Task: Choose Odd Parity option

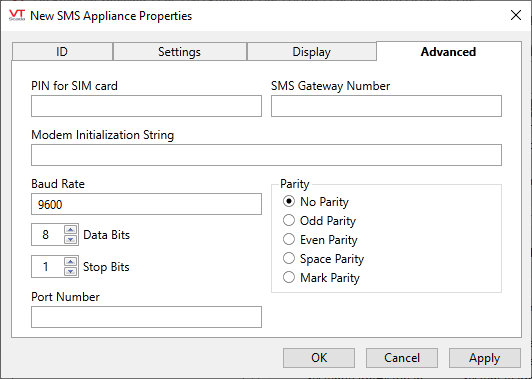Action: point(289,221)
